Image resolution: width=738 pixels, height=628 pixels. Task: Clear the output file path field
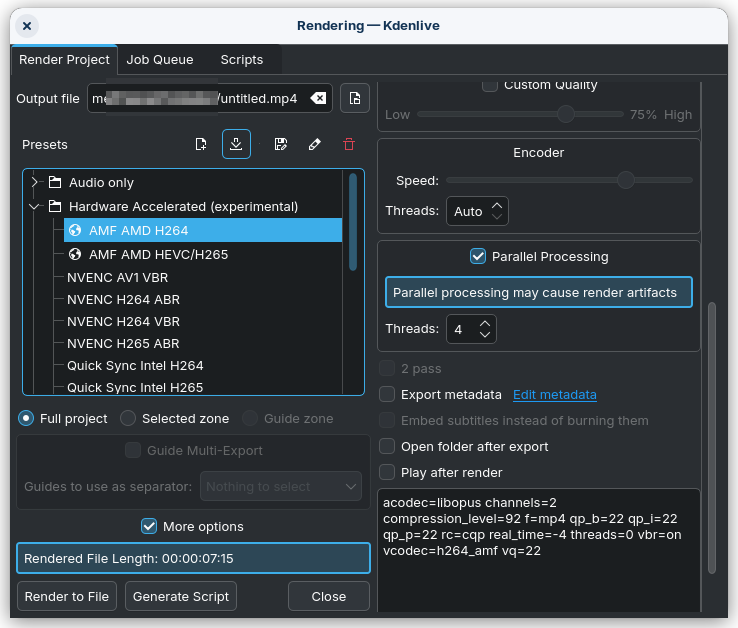(x=318, y=98)
